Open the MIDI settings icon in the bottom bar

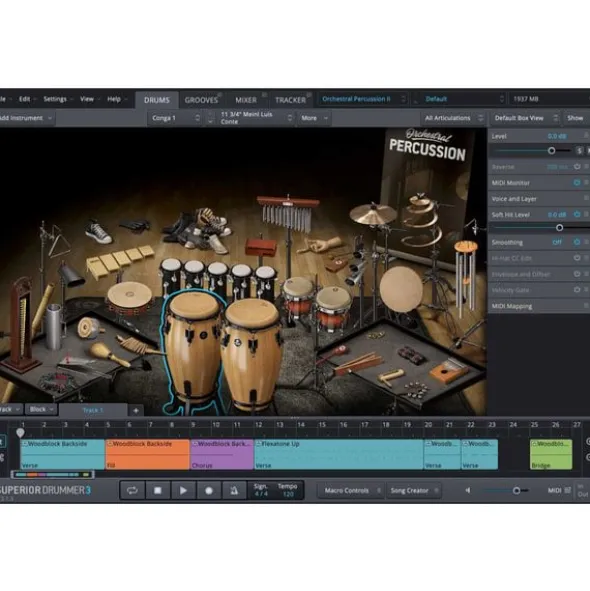[568, 490]
